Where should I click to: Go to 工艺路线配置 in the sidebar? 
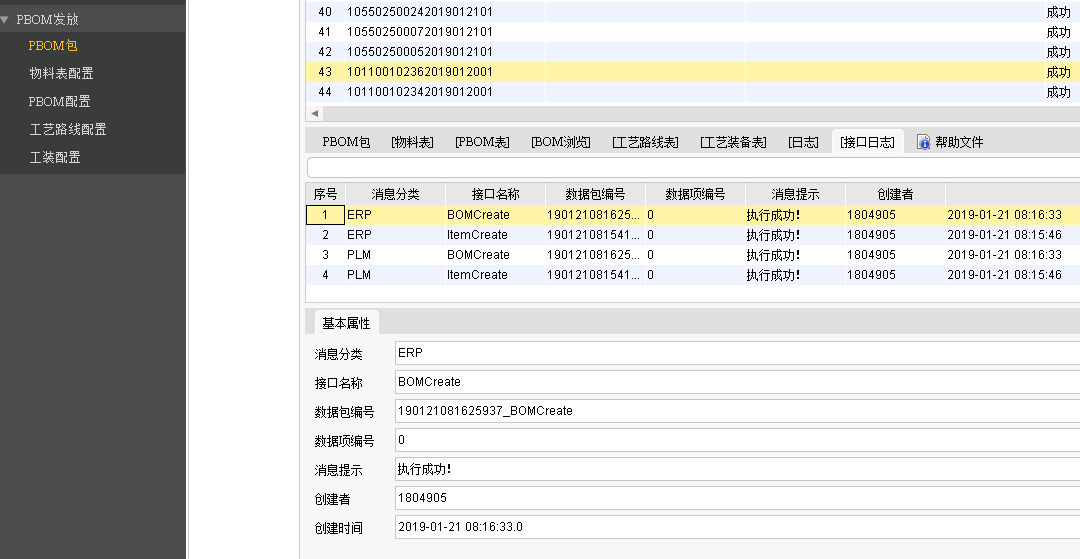(67, 130)
